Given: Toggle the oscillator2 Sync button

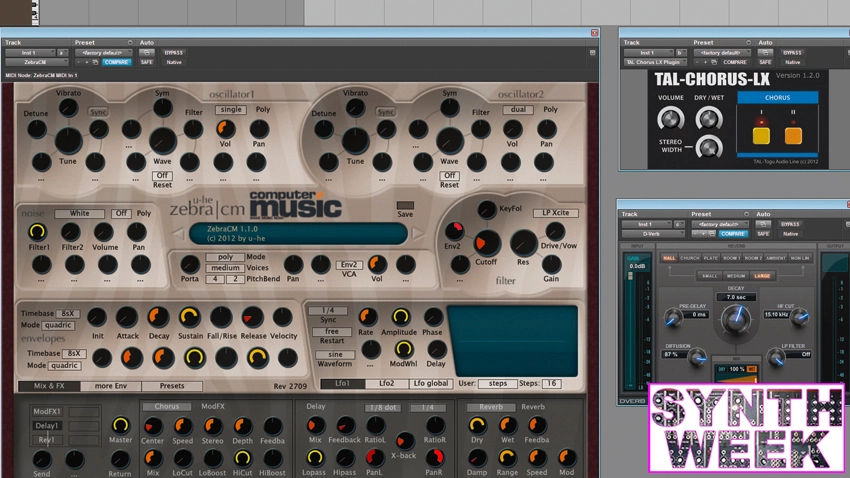Looking at the screenshot, I should pos(386,112).
